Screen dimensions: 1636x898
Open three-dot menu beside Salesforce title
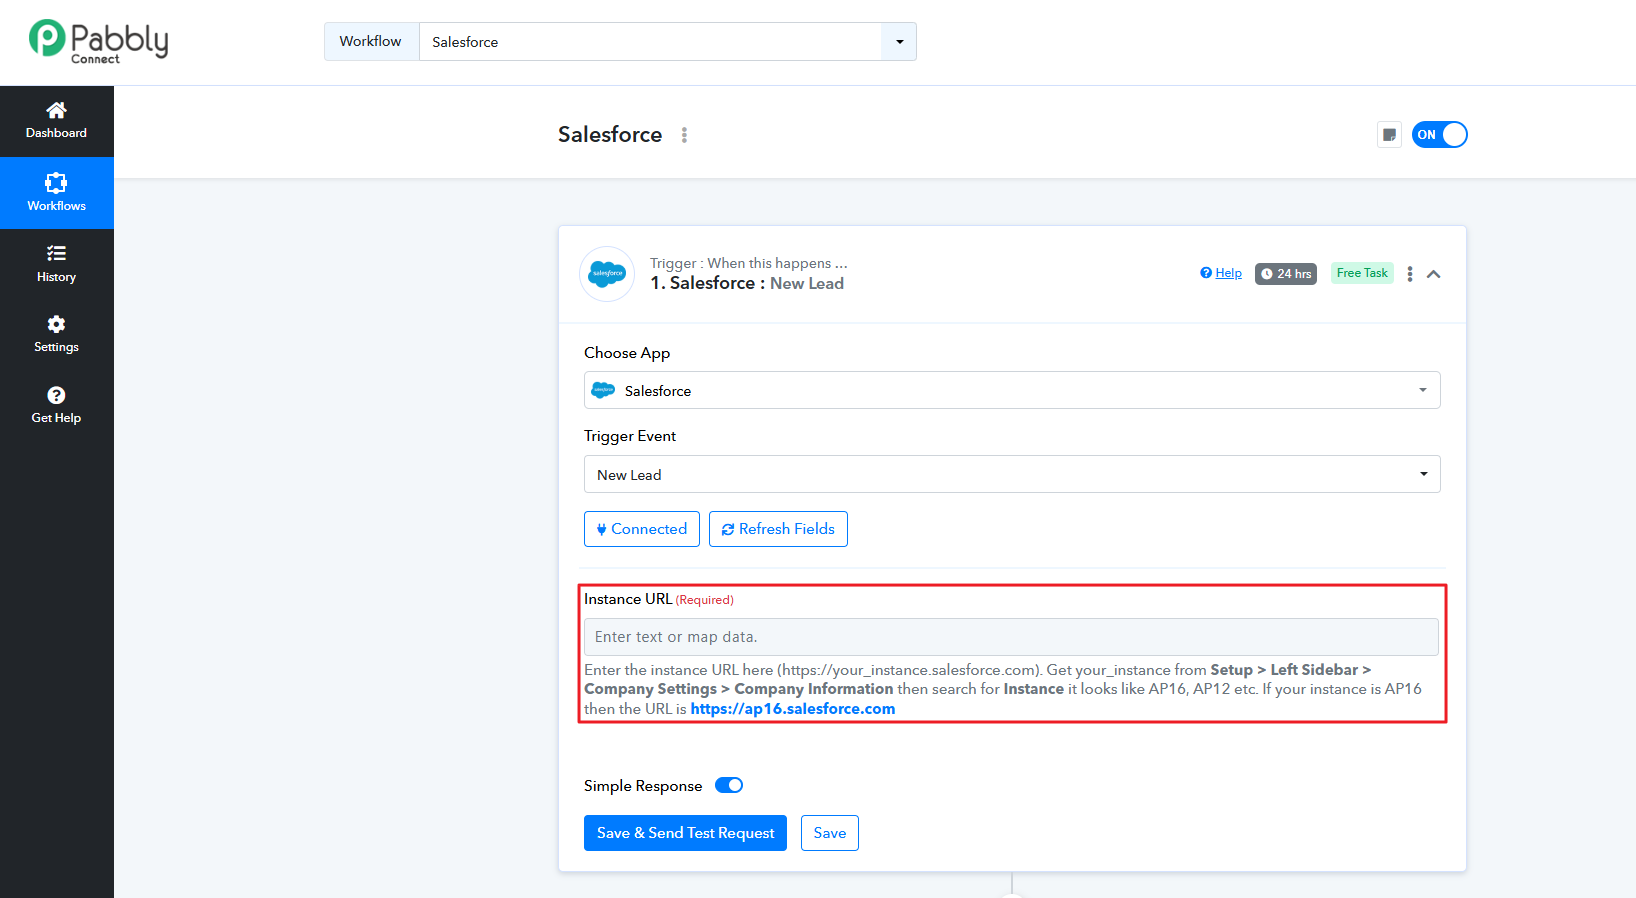(684, 135)
